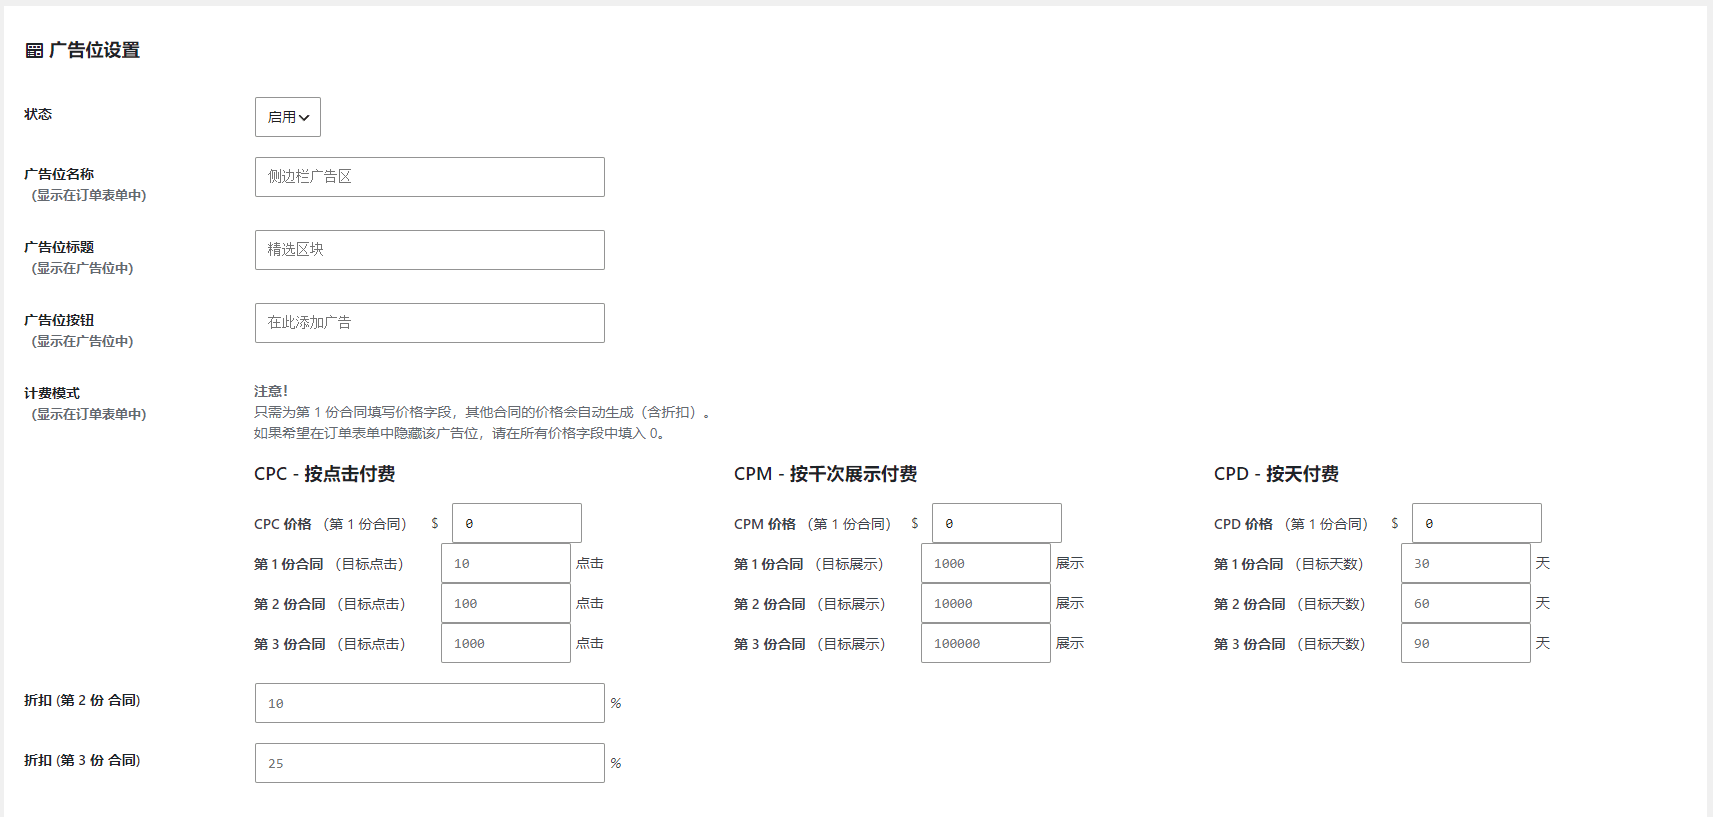Select the 广告位名称 label text
Image resolution: width=1713 pixels, height=817 pixels.
59,174
